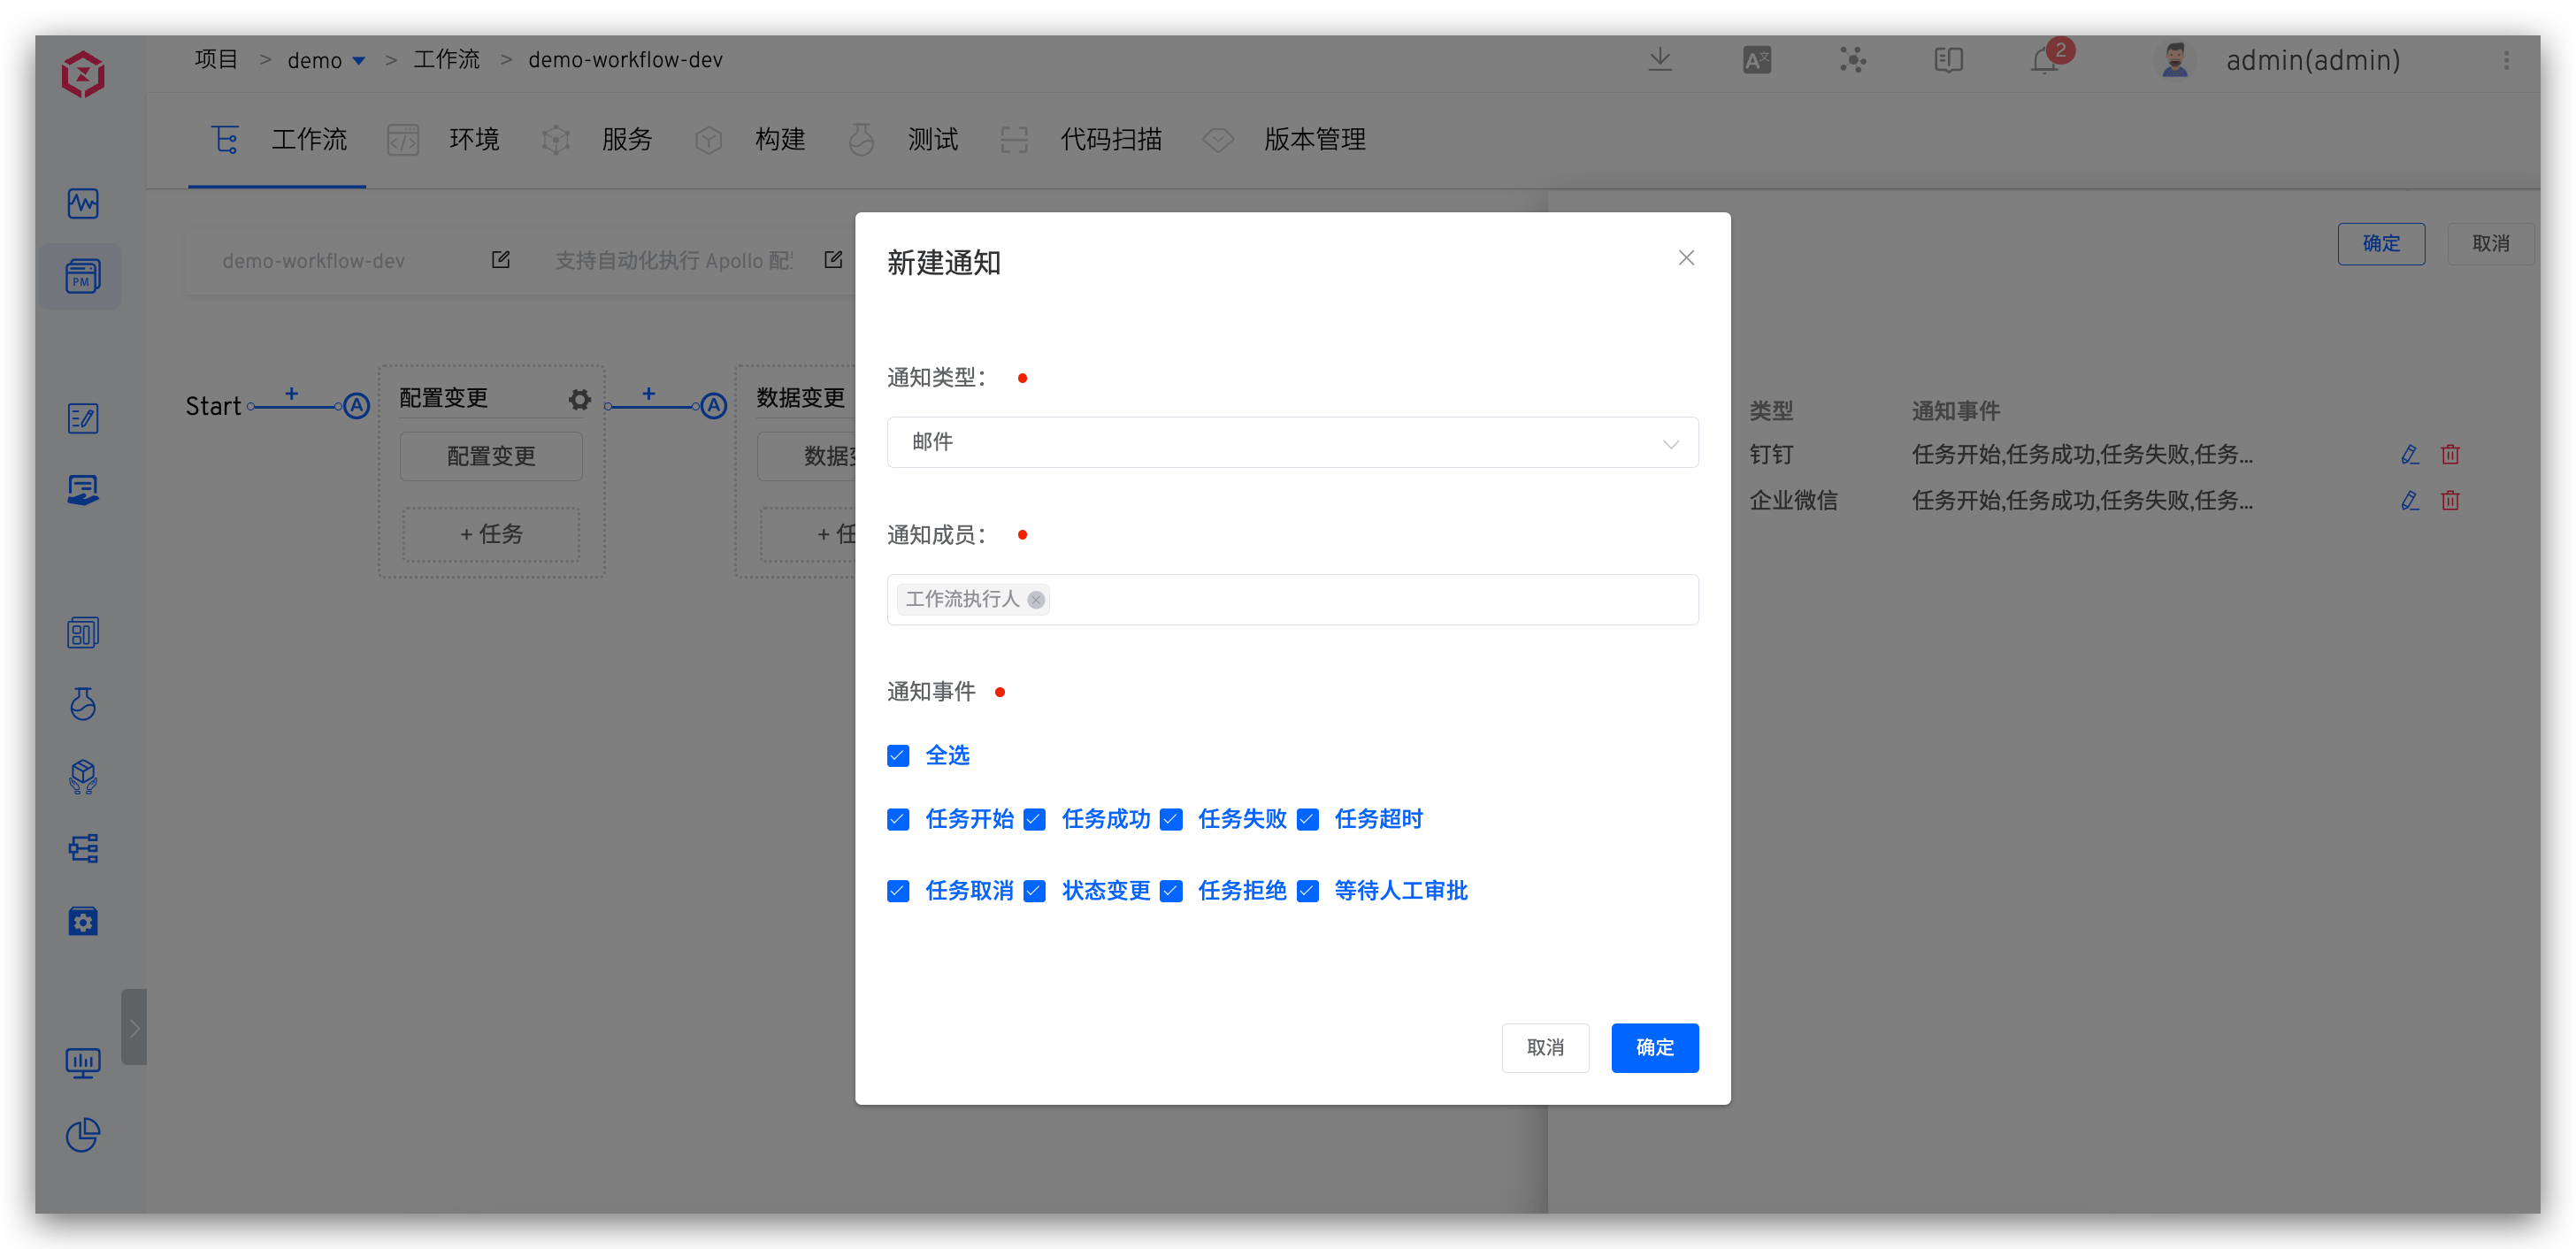Disable the 任务失败 notification event
This screenshot has width=2576, height=1249.
coord(1171,819)
